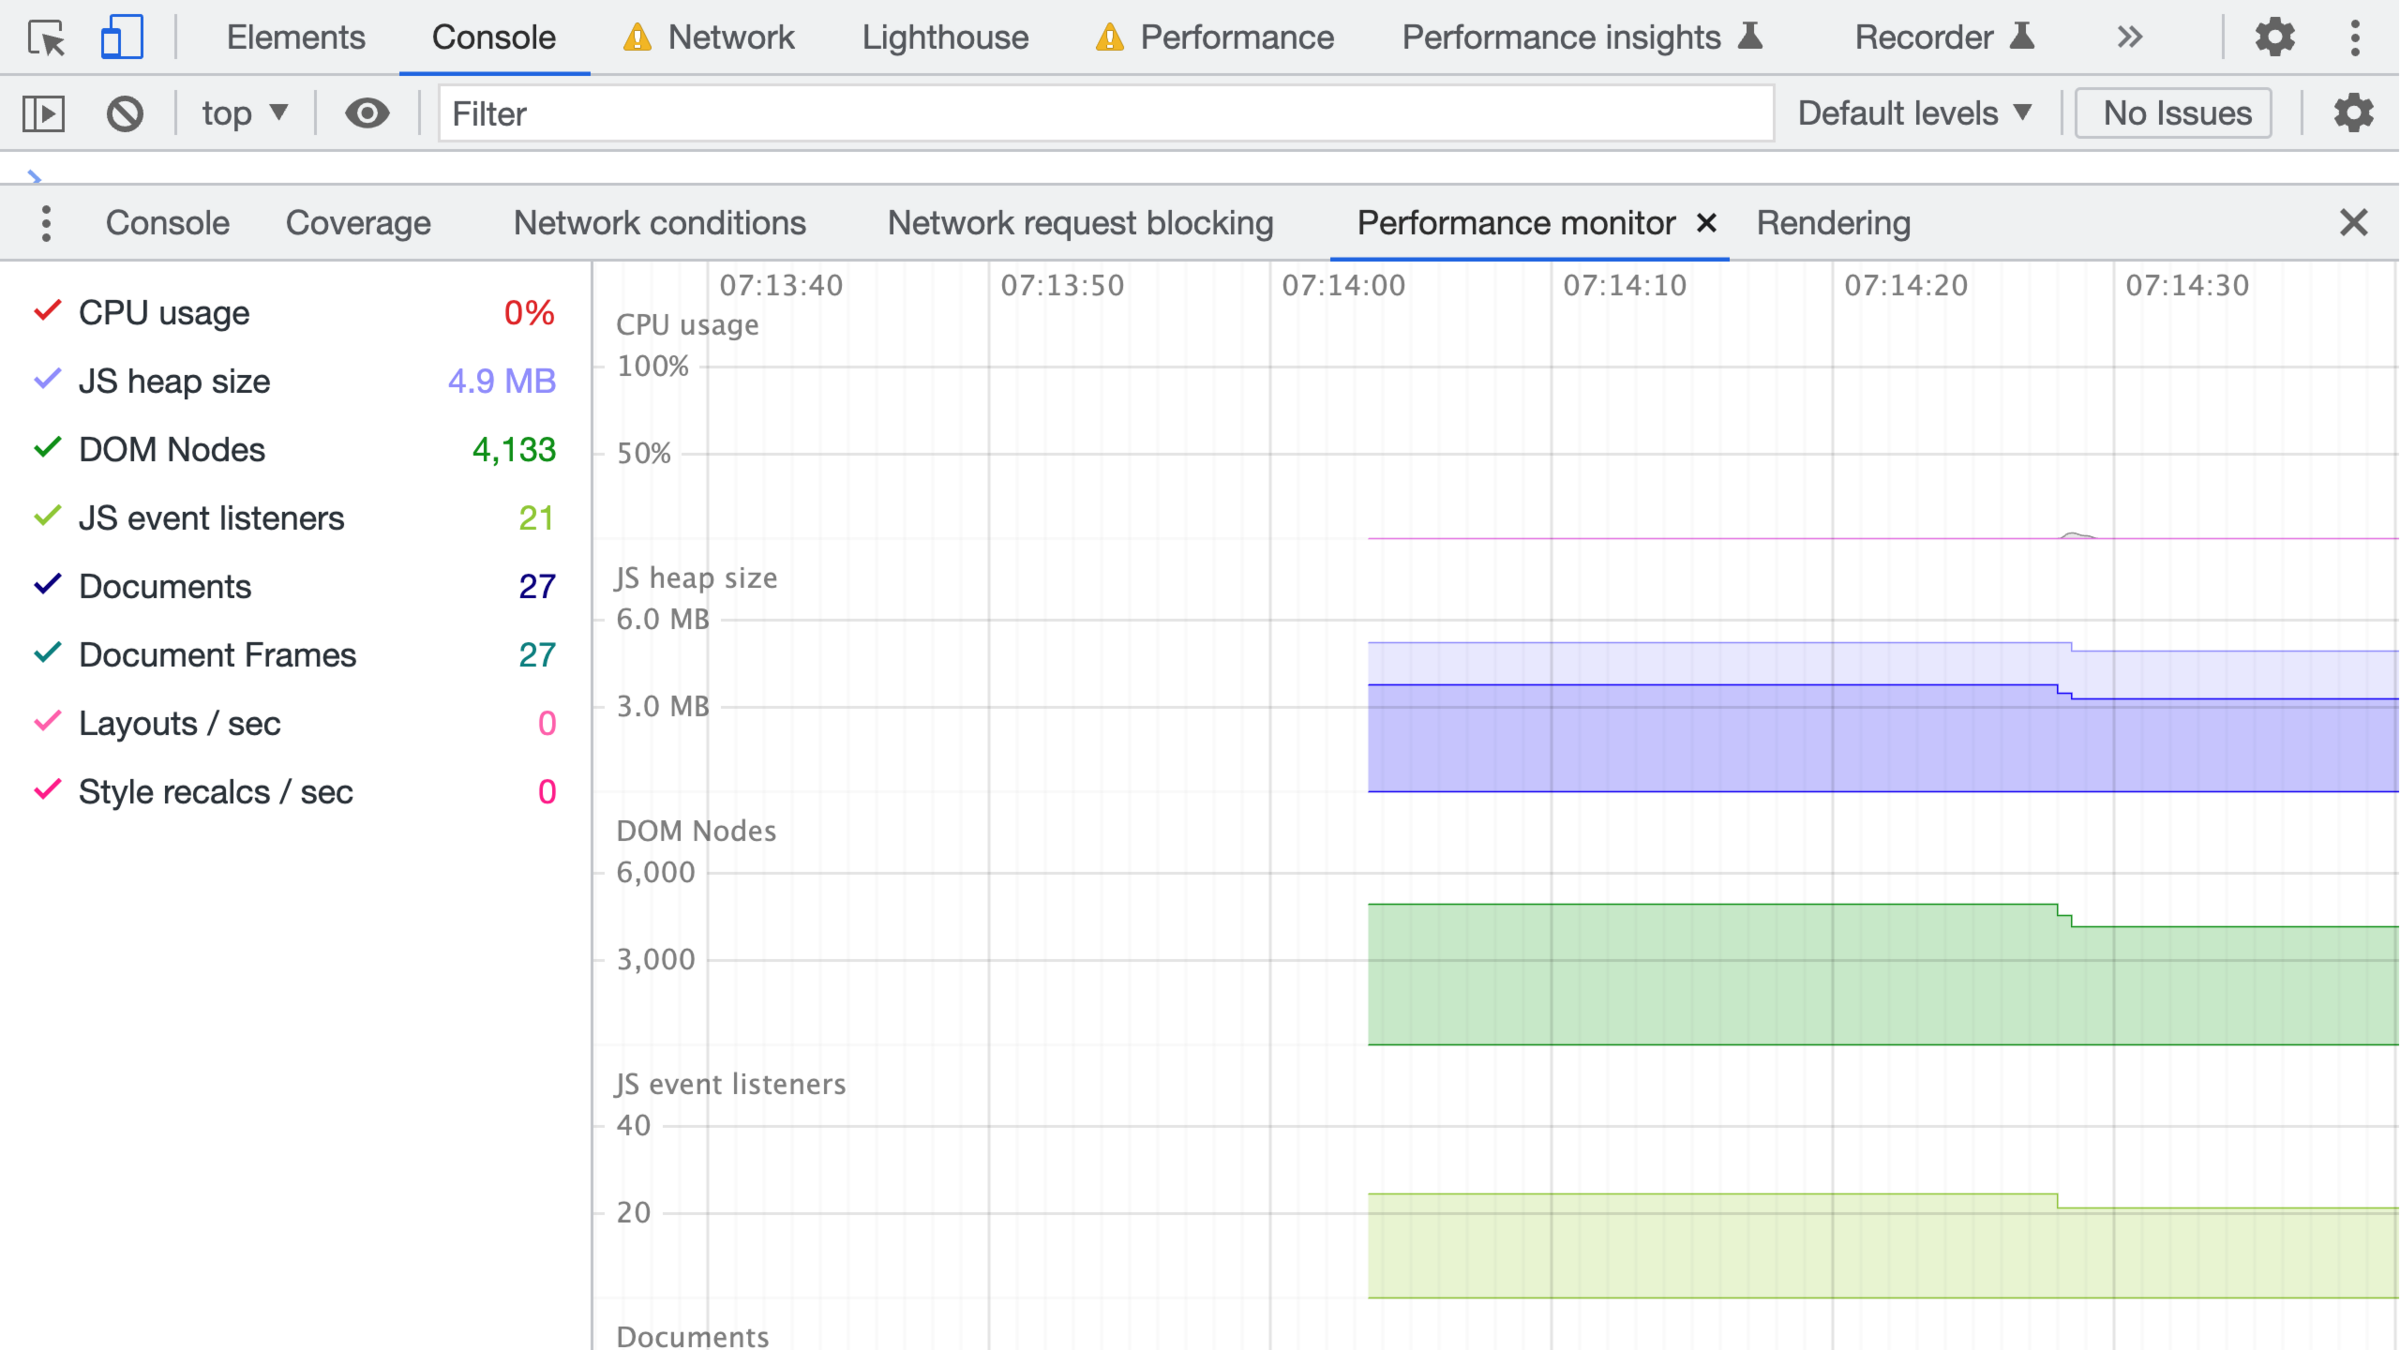This screenshot has width=2400, height=1350.
Task: Show more tabs with double chevron
Action: click(x=2129, y=38)
